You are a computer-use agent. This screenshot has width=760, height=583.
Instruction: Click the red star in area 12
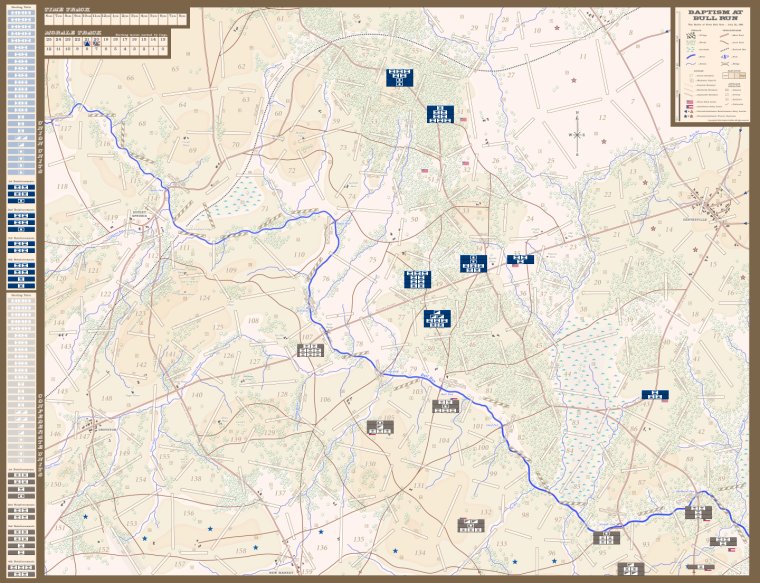[x=604, y=142]
